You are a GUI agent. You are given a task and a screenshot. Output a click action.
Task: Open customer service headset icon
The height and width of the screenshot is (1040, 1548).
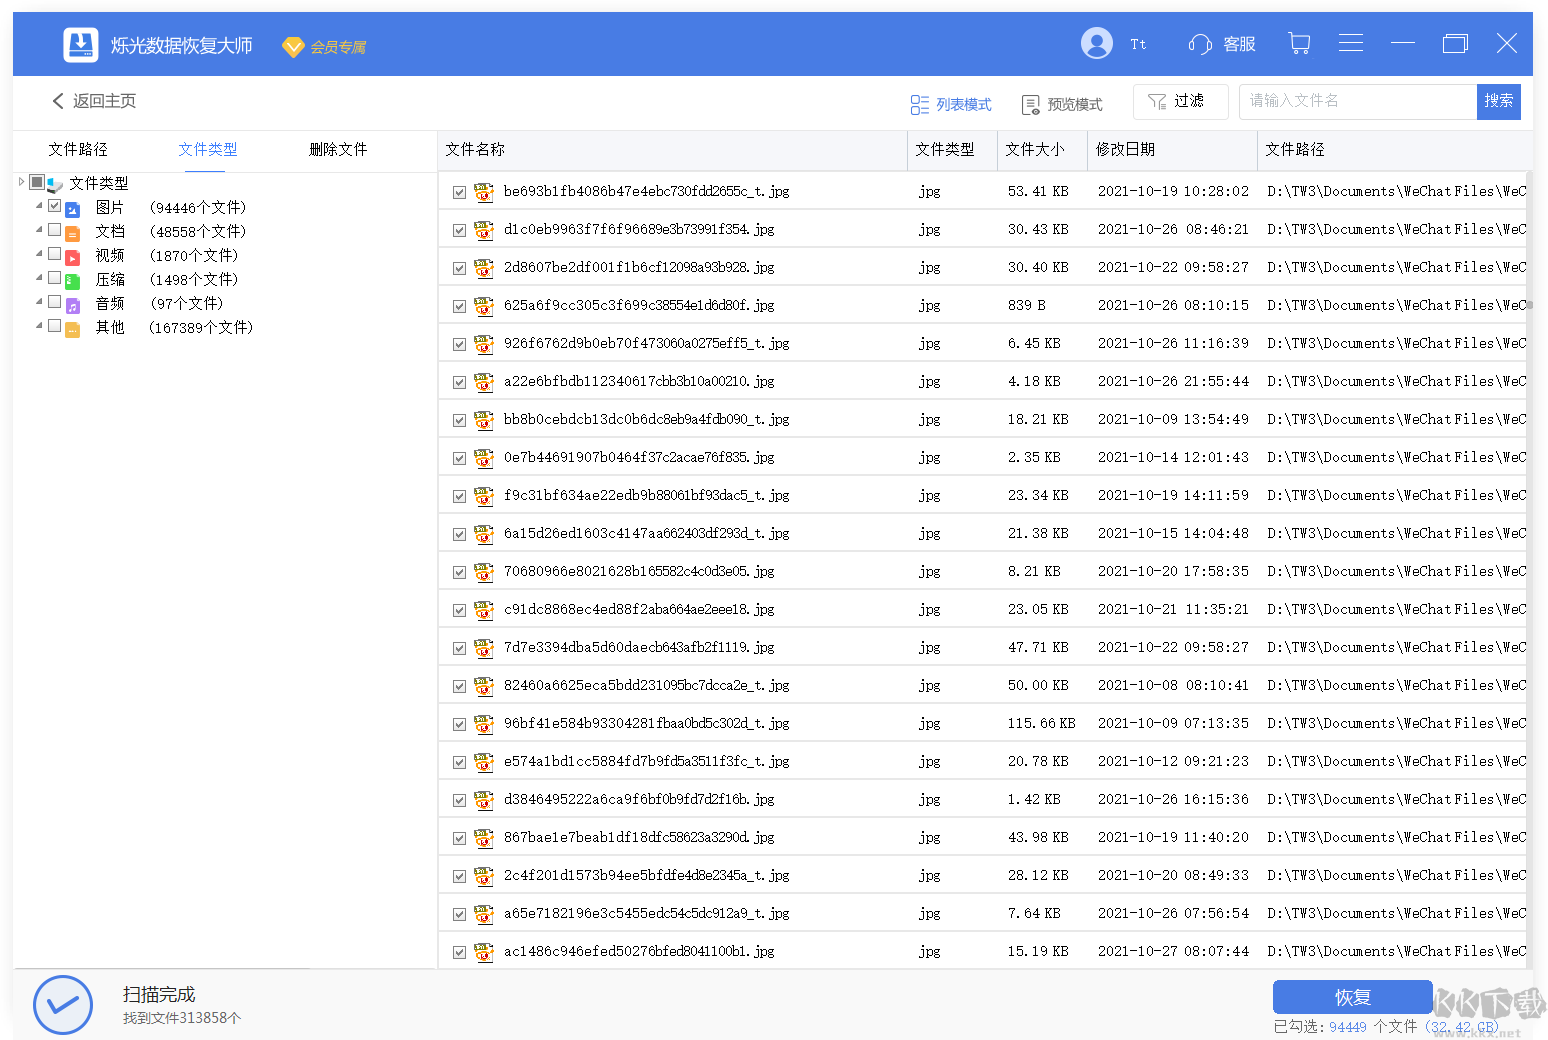tap(1199, 44)
